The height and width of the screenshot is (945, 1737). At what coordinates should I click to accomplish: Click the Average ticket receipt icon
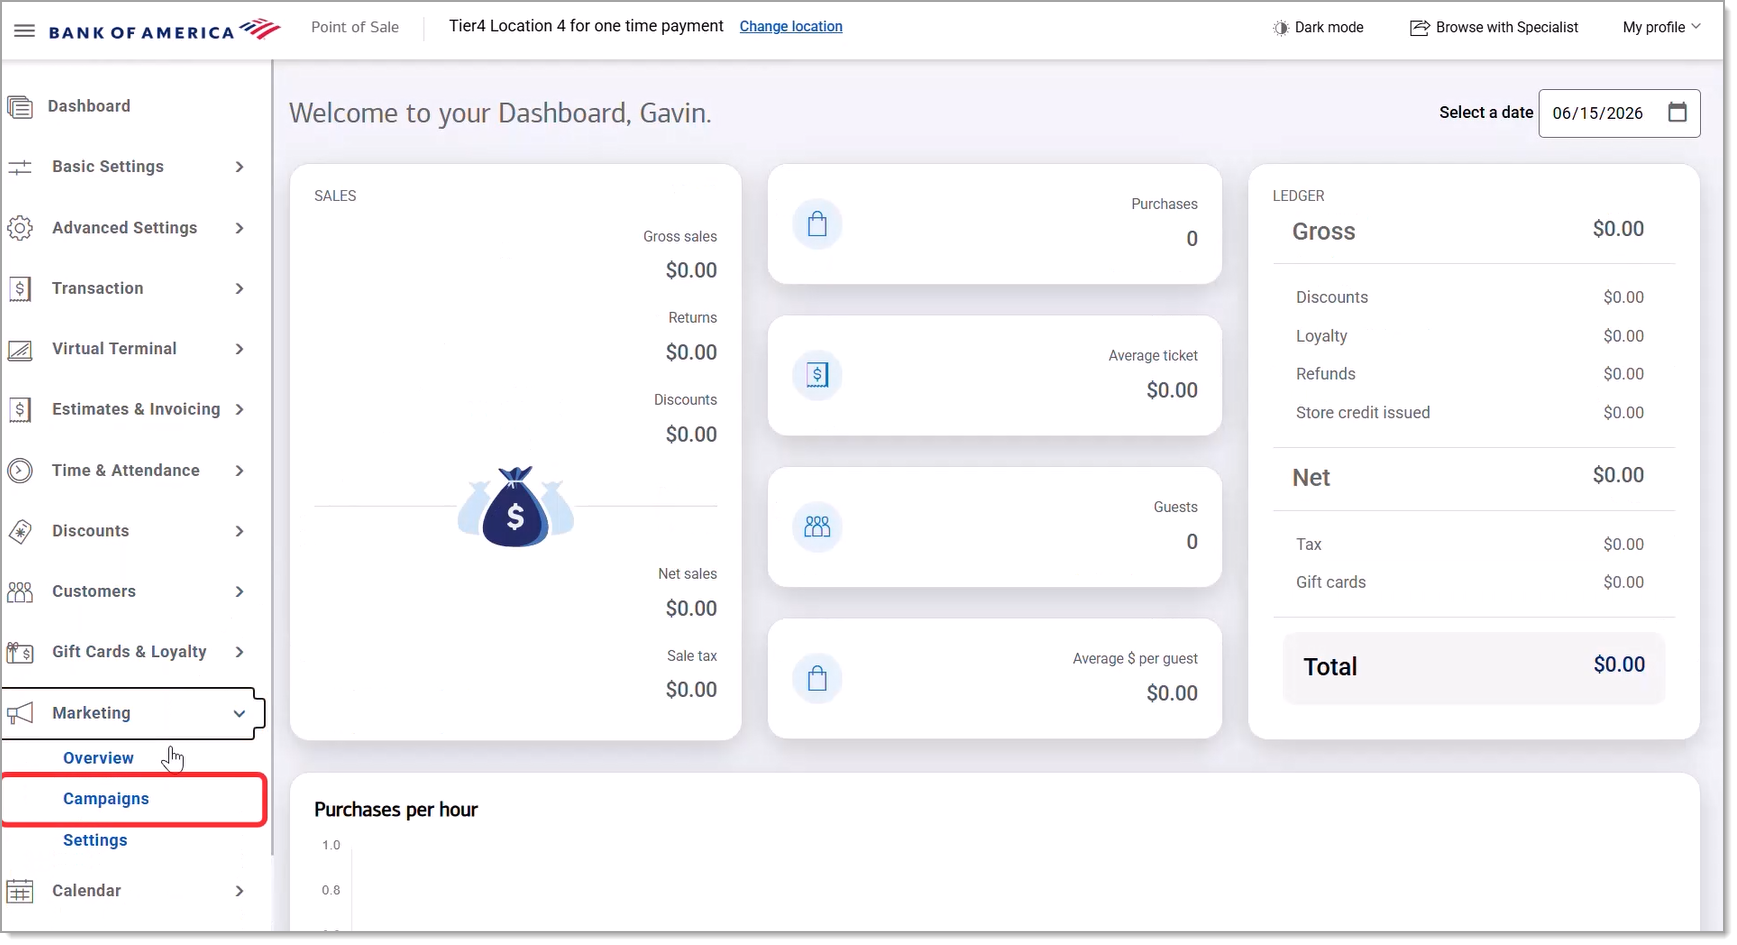tap(817, 376)
